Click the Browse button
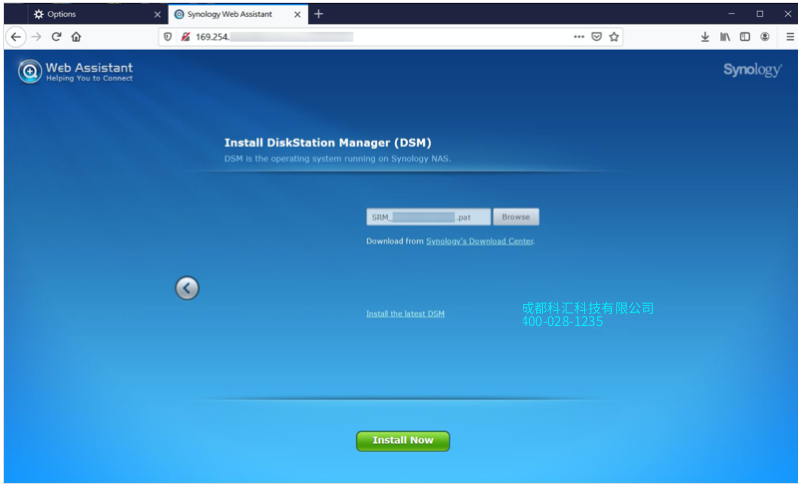 point(516,217)
